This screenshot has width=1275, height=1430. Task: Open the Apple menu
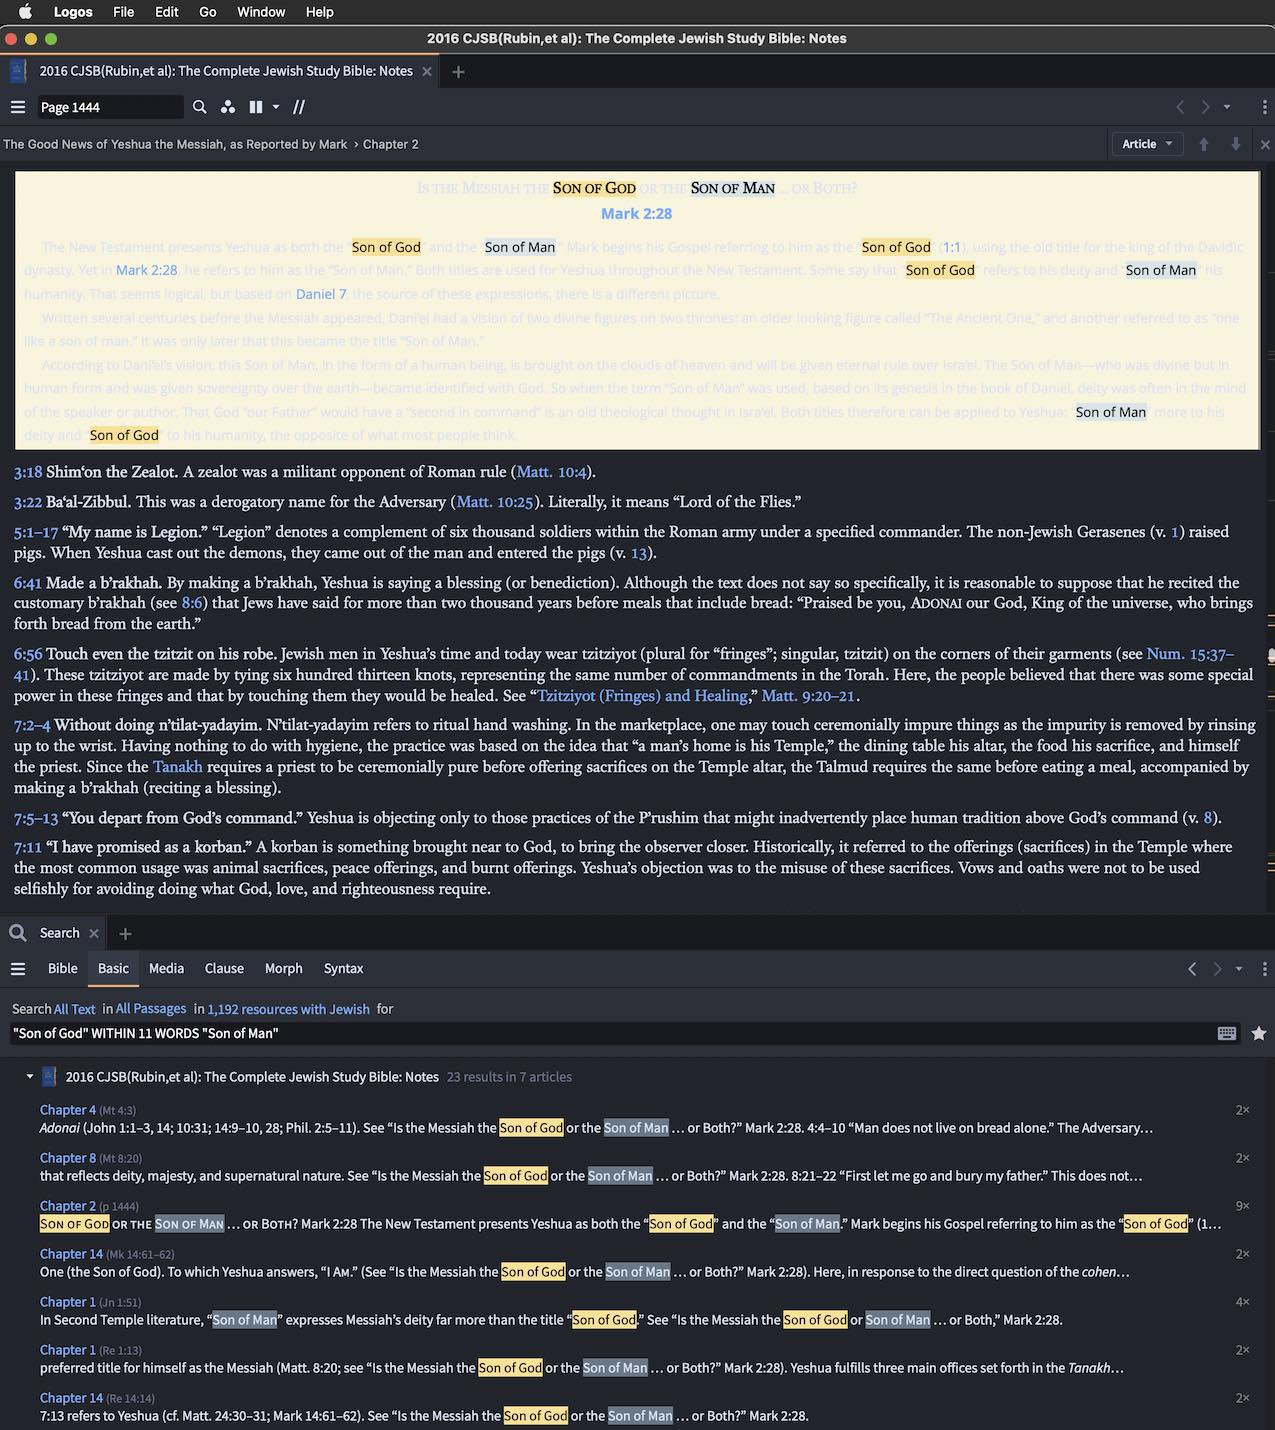point(25,12)
